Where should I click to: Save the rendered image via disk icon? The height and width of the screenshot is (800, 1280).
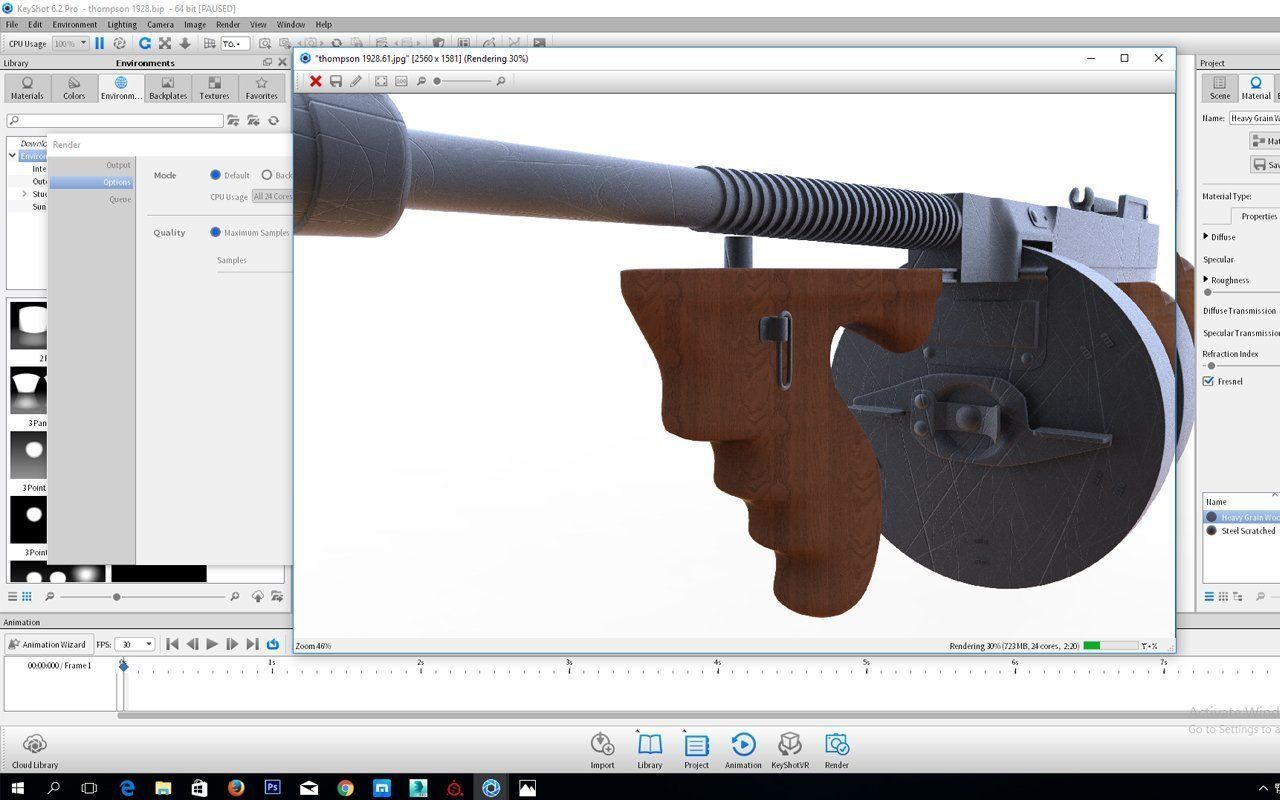[x=336, y=81]
